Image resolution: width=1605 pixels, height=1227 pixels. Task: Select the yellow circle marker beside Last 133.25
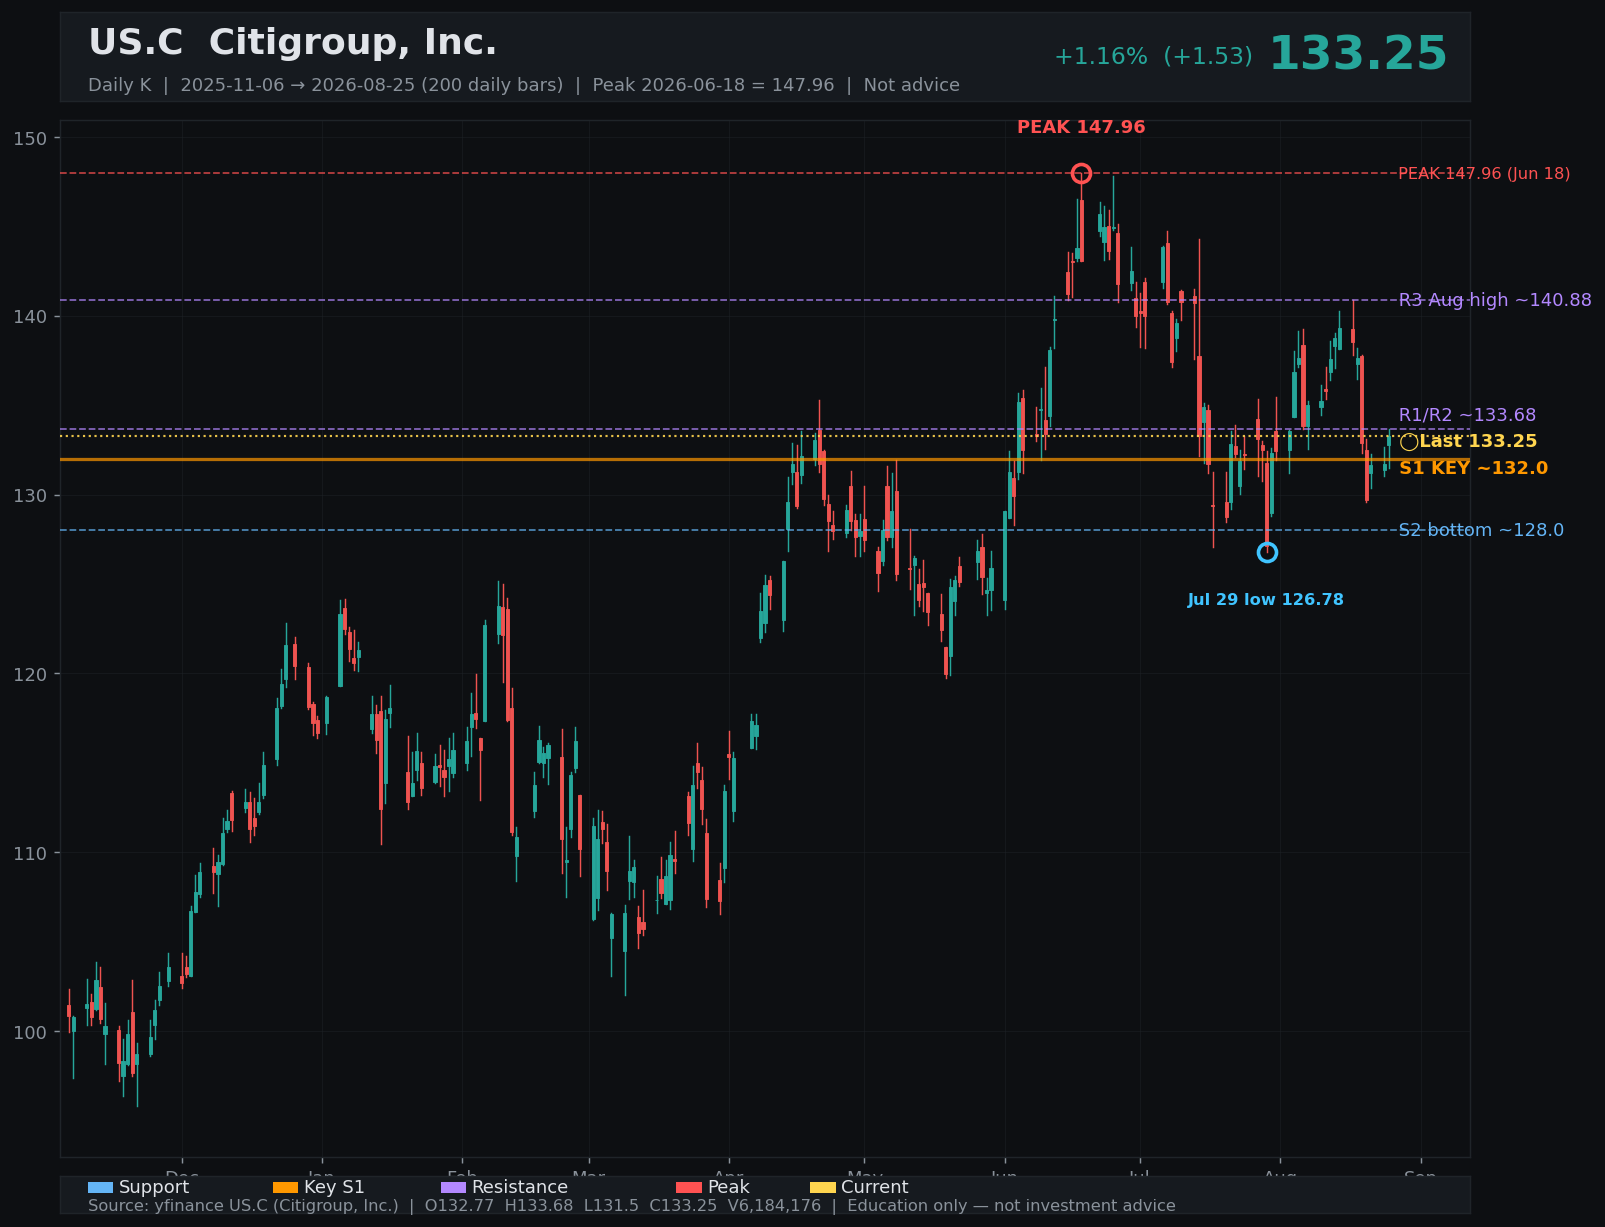coord(1409,442)
